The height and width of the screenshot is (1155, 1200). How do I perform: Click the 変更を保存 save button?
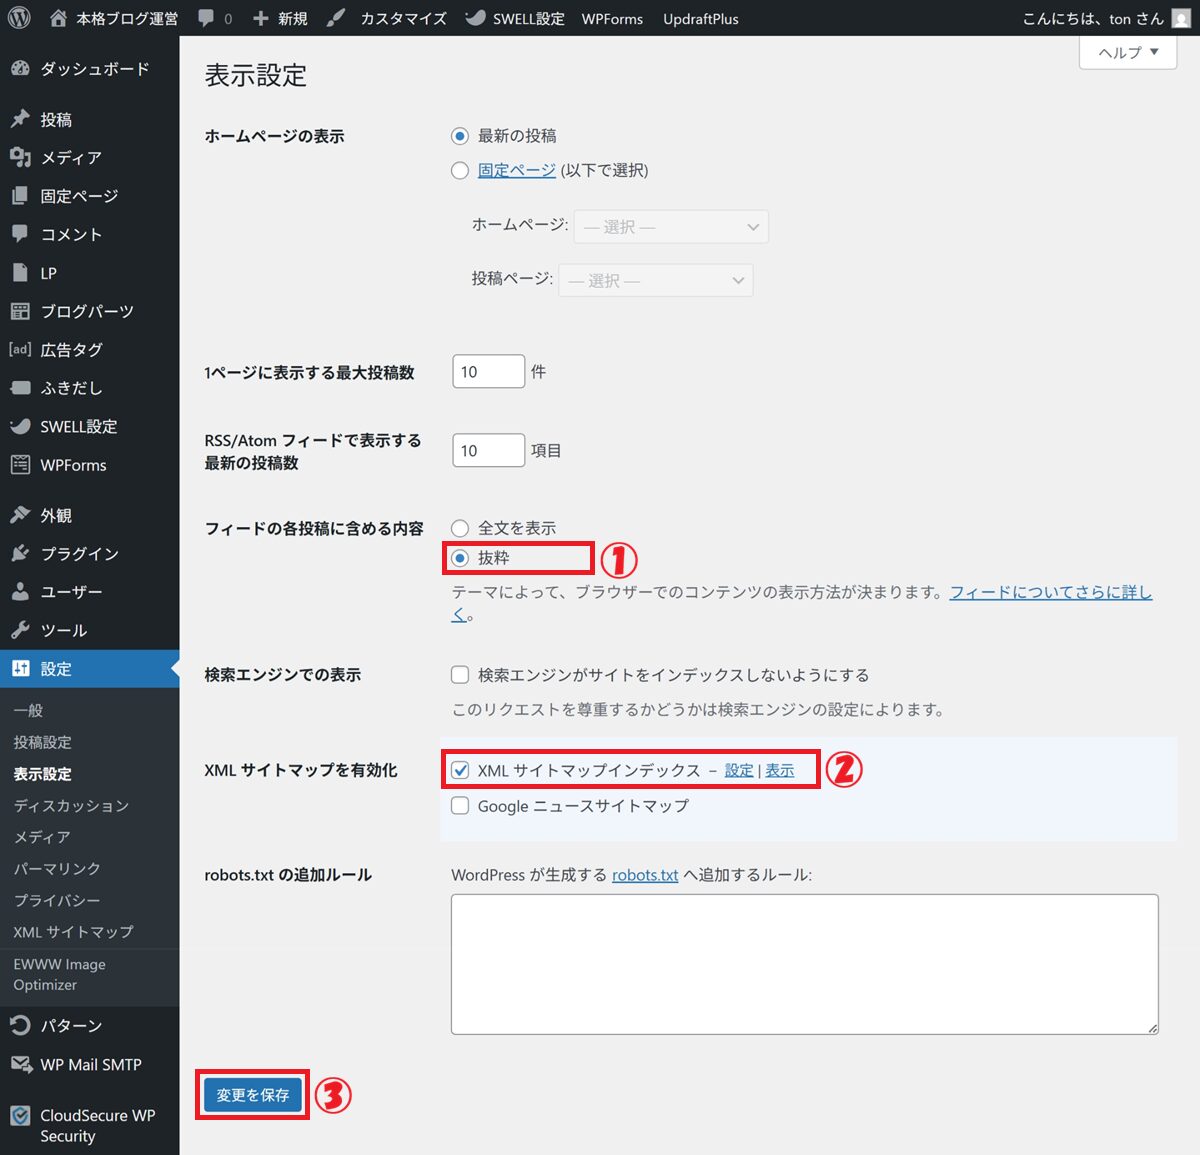coord(252,1095)
